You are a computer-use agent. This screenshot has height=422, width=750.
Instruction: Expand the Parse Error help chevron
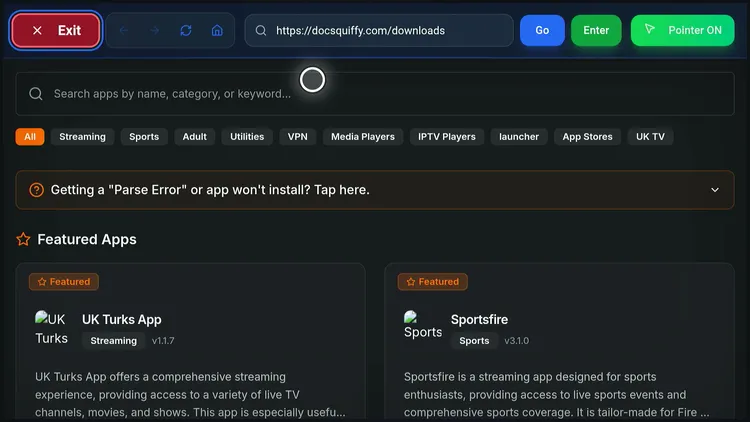tap(715, 190)
